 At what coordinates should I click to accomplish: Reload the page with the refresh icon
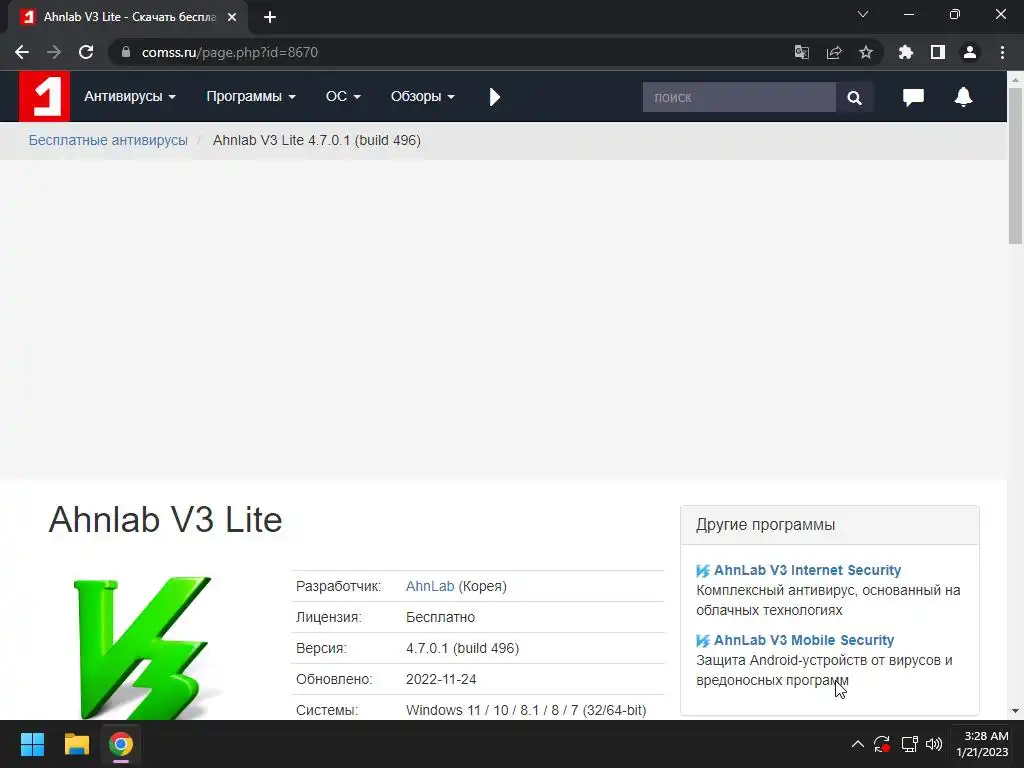86,52
